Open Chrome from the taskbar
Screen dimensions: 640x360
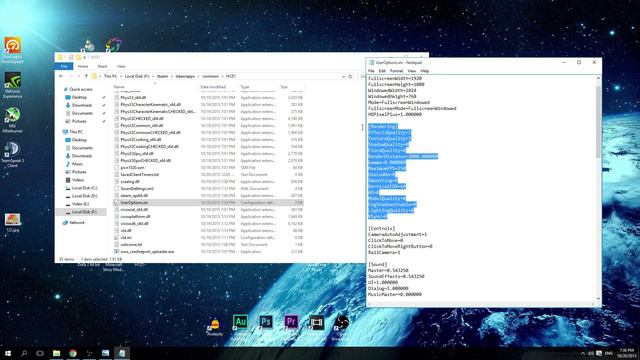pos(73,353)
